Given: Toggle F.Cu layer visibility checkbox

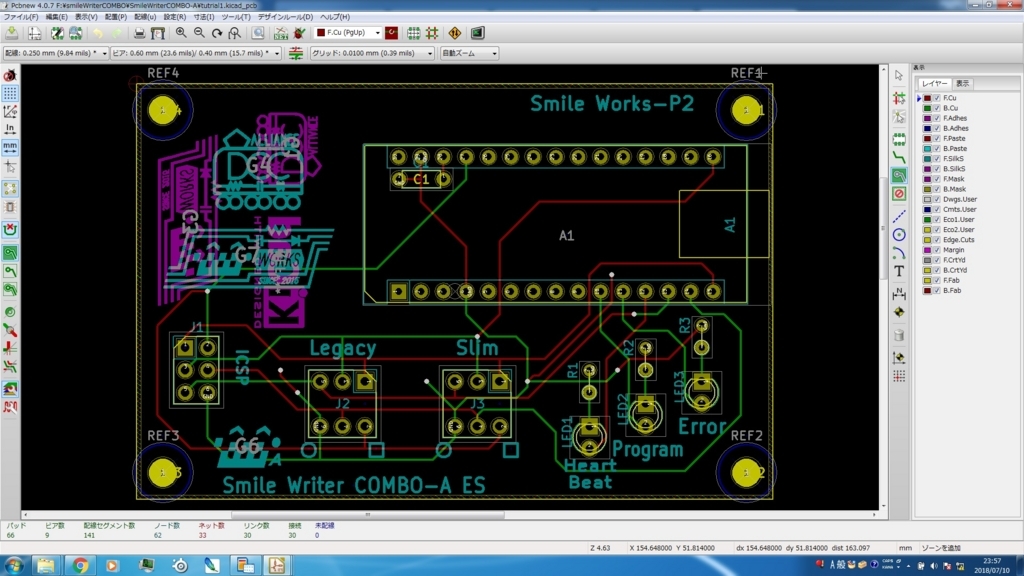Looking at the screenshot, I should (x=937, y=98).
